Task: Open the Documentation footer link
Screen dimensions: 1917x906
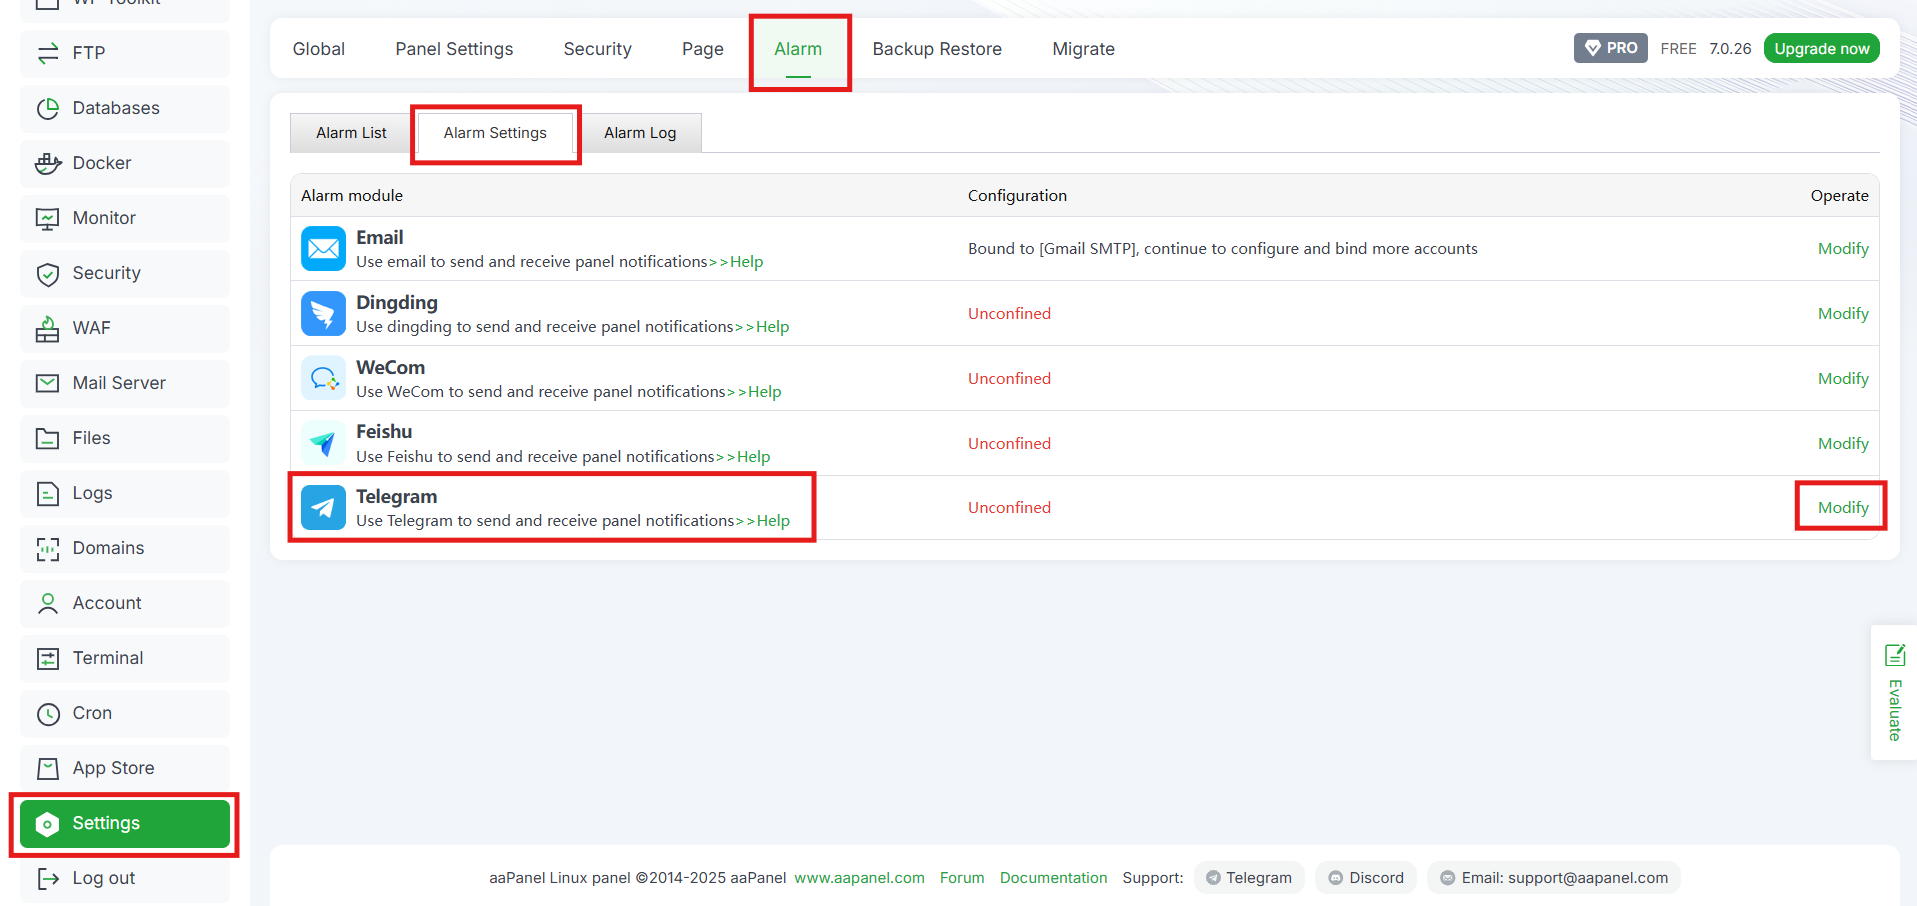Action: pos(1053,878)
